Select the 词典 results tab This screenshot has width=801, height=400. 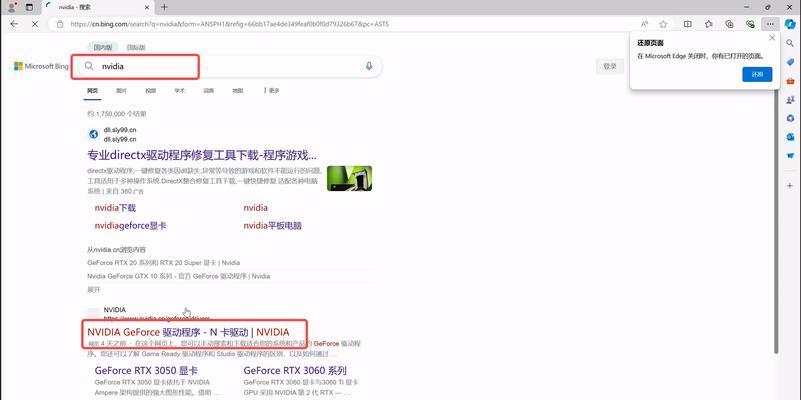[x=208, y=90]
